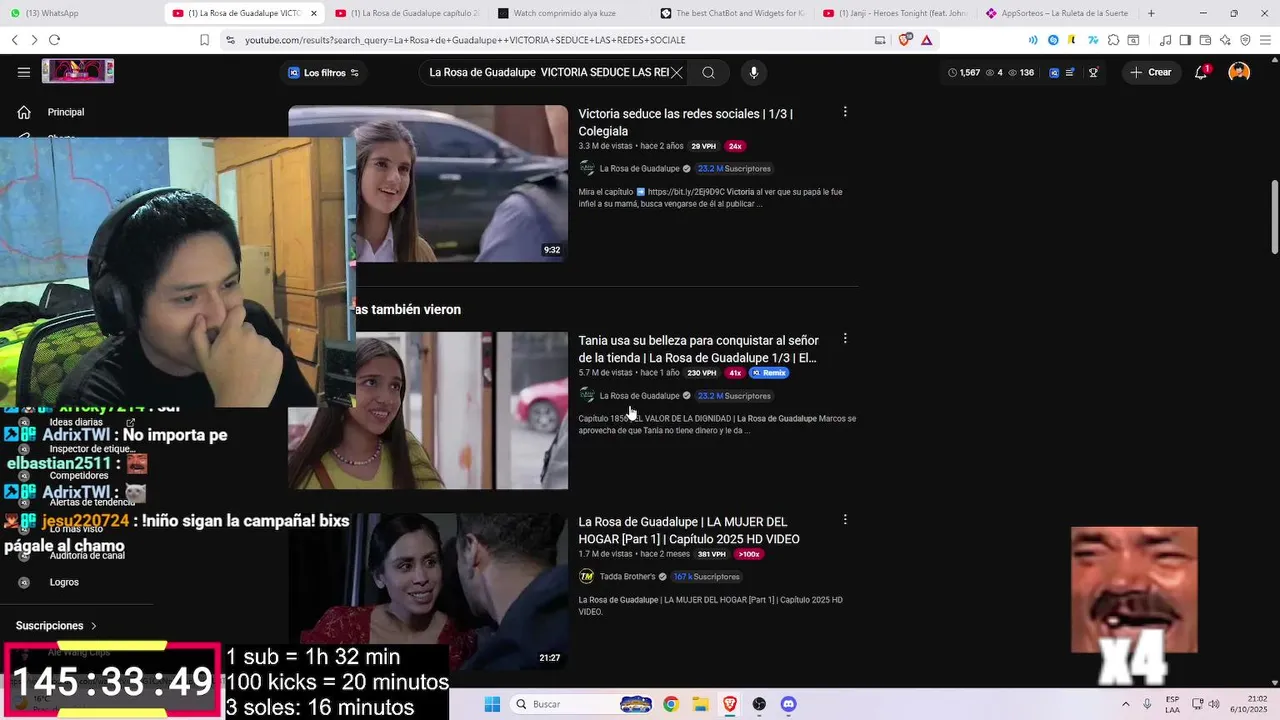Start voice search with the microphone icon
The height and width of the screenshot is (720, 1280).
[x=754, y=72]
